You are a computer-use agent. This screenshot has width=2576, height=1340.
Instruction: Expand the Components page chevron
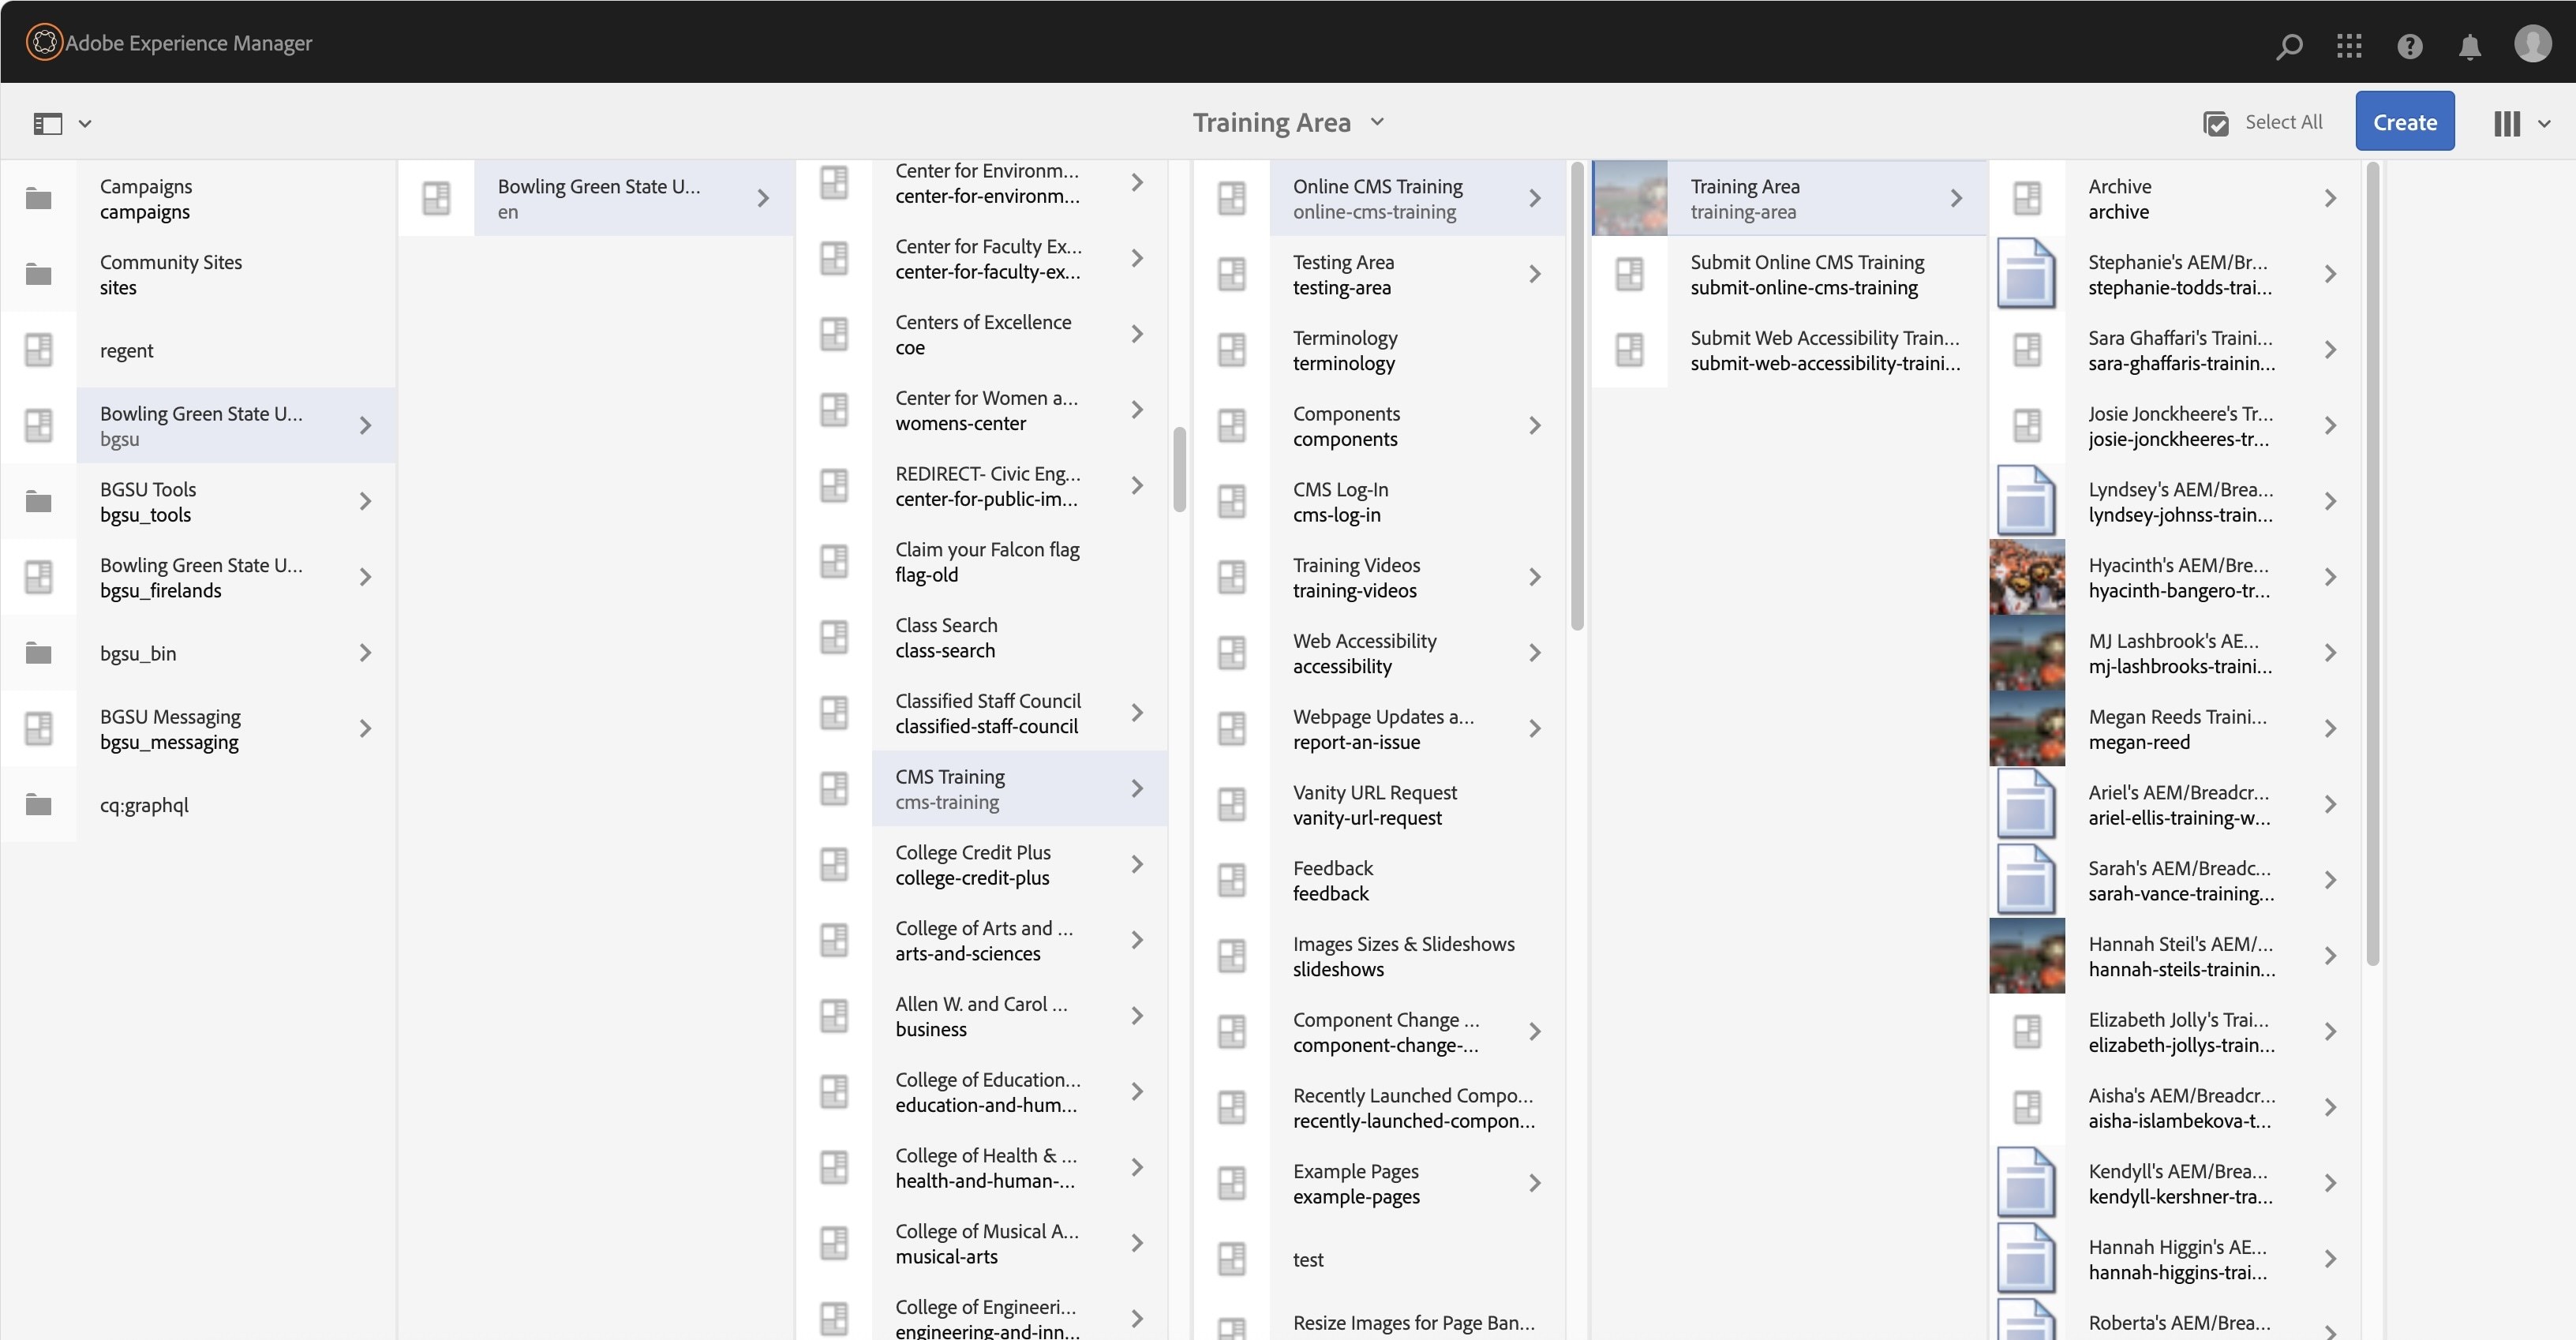click(1535, 426)
